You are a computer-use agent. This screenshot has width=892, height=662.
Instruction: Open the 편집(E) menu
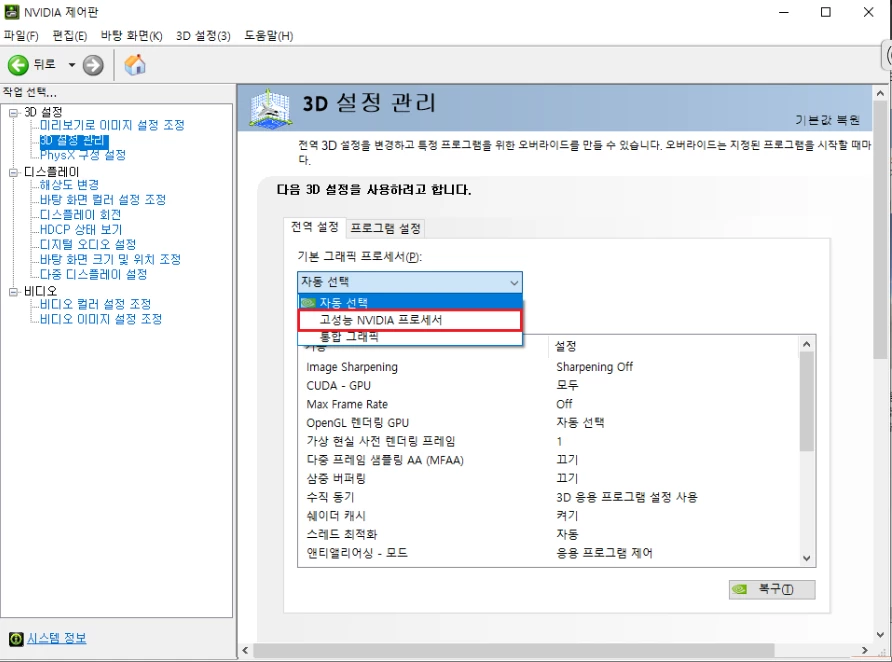click(x=69, y=36)
